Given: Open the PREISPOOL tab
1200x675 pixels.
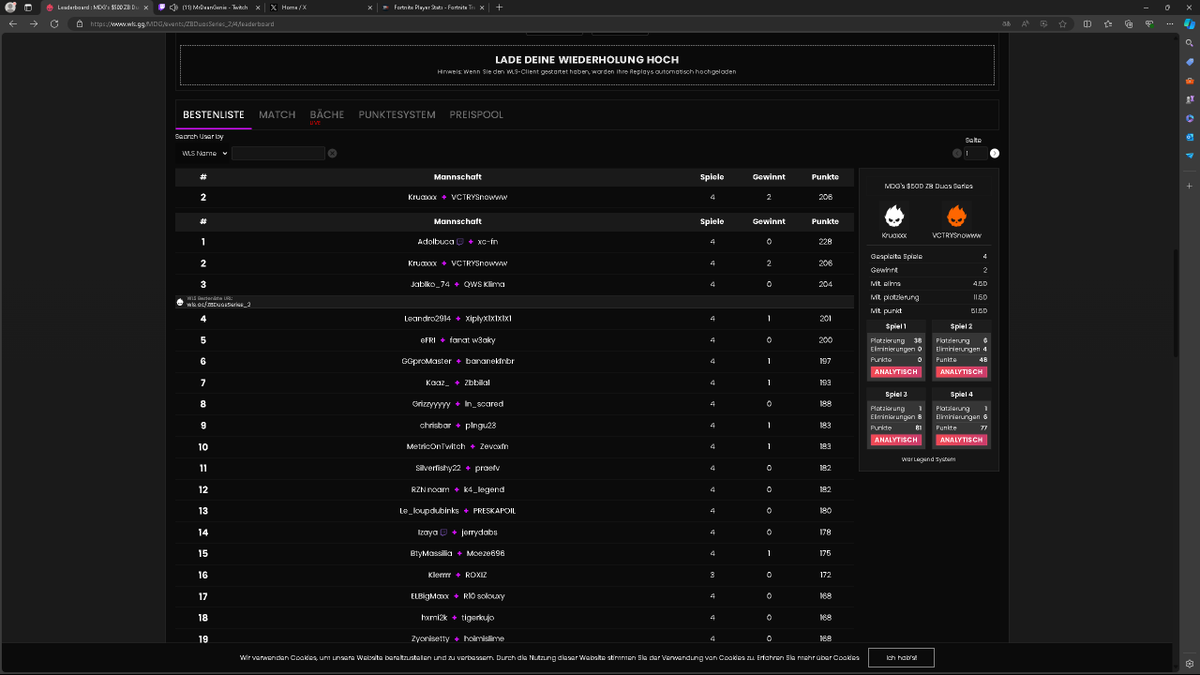Looking at the screenshot, I should point(476,115).
